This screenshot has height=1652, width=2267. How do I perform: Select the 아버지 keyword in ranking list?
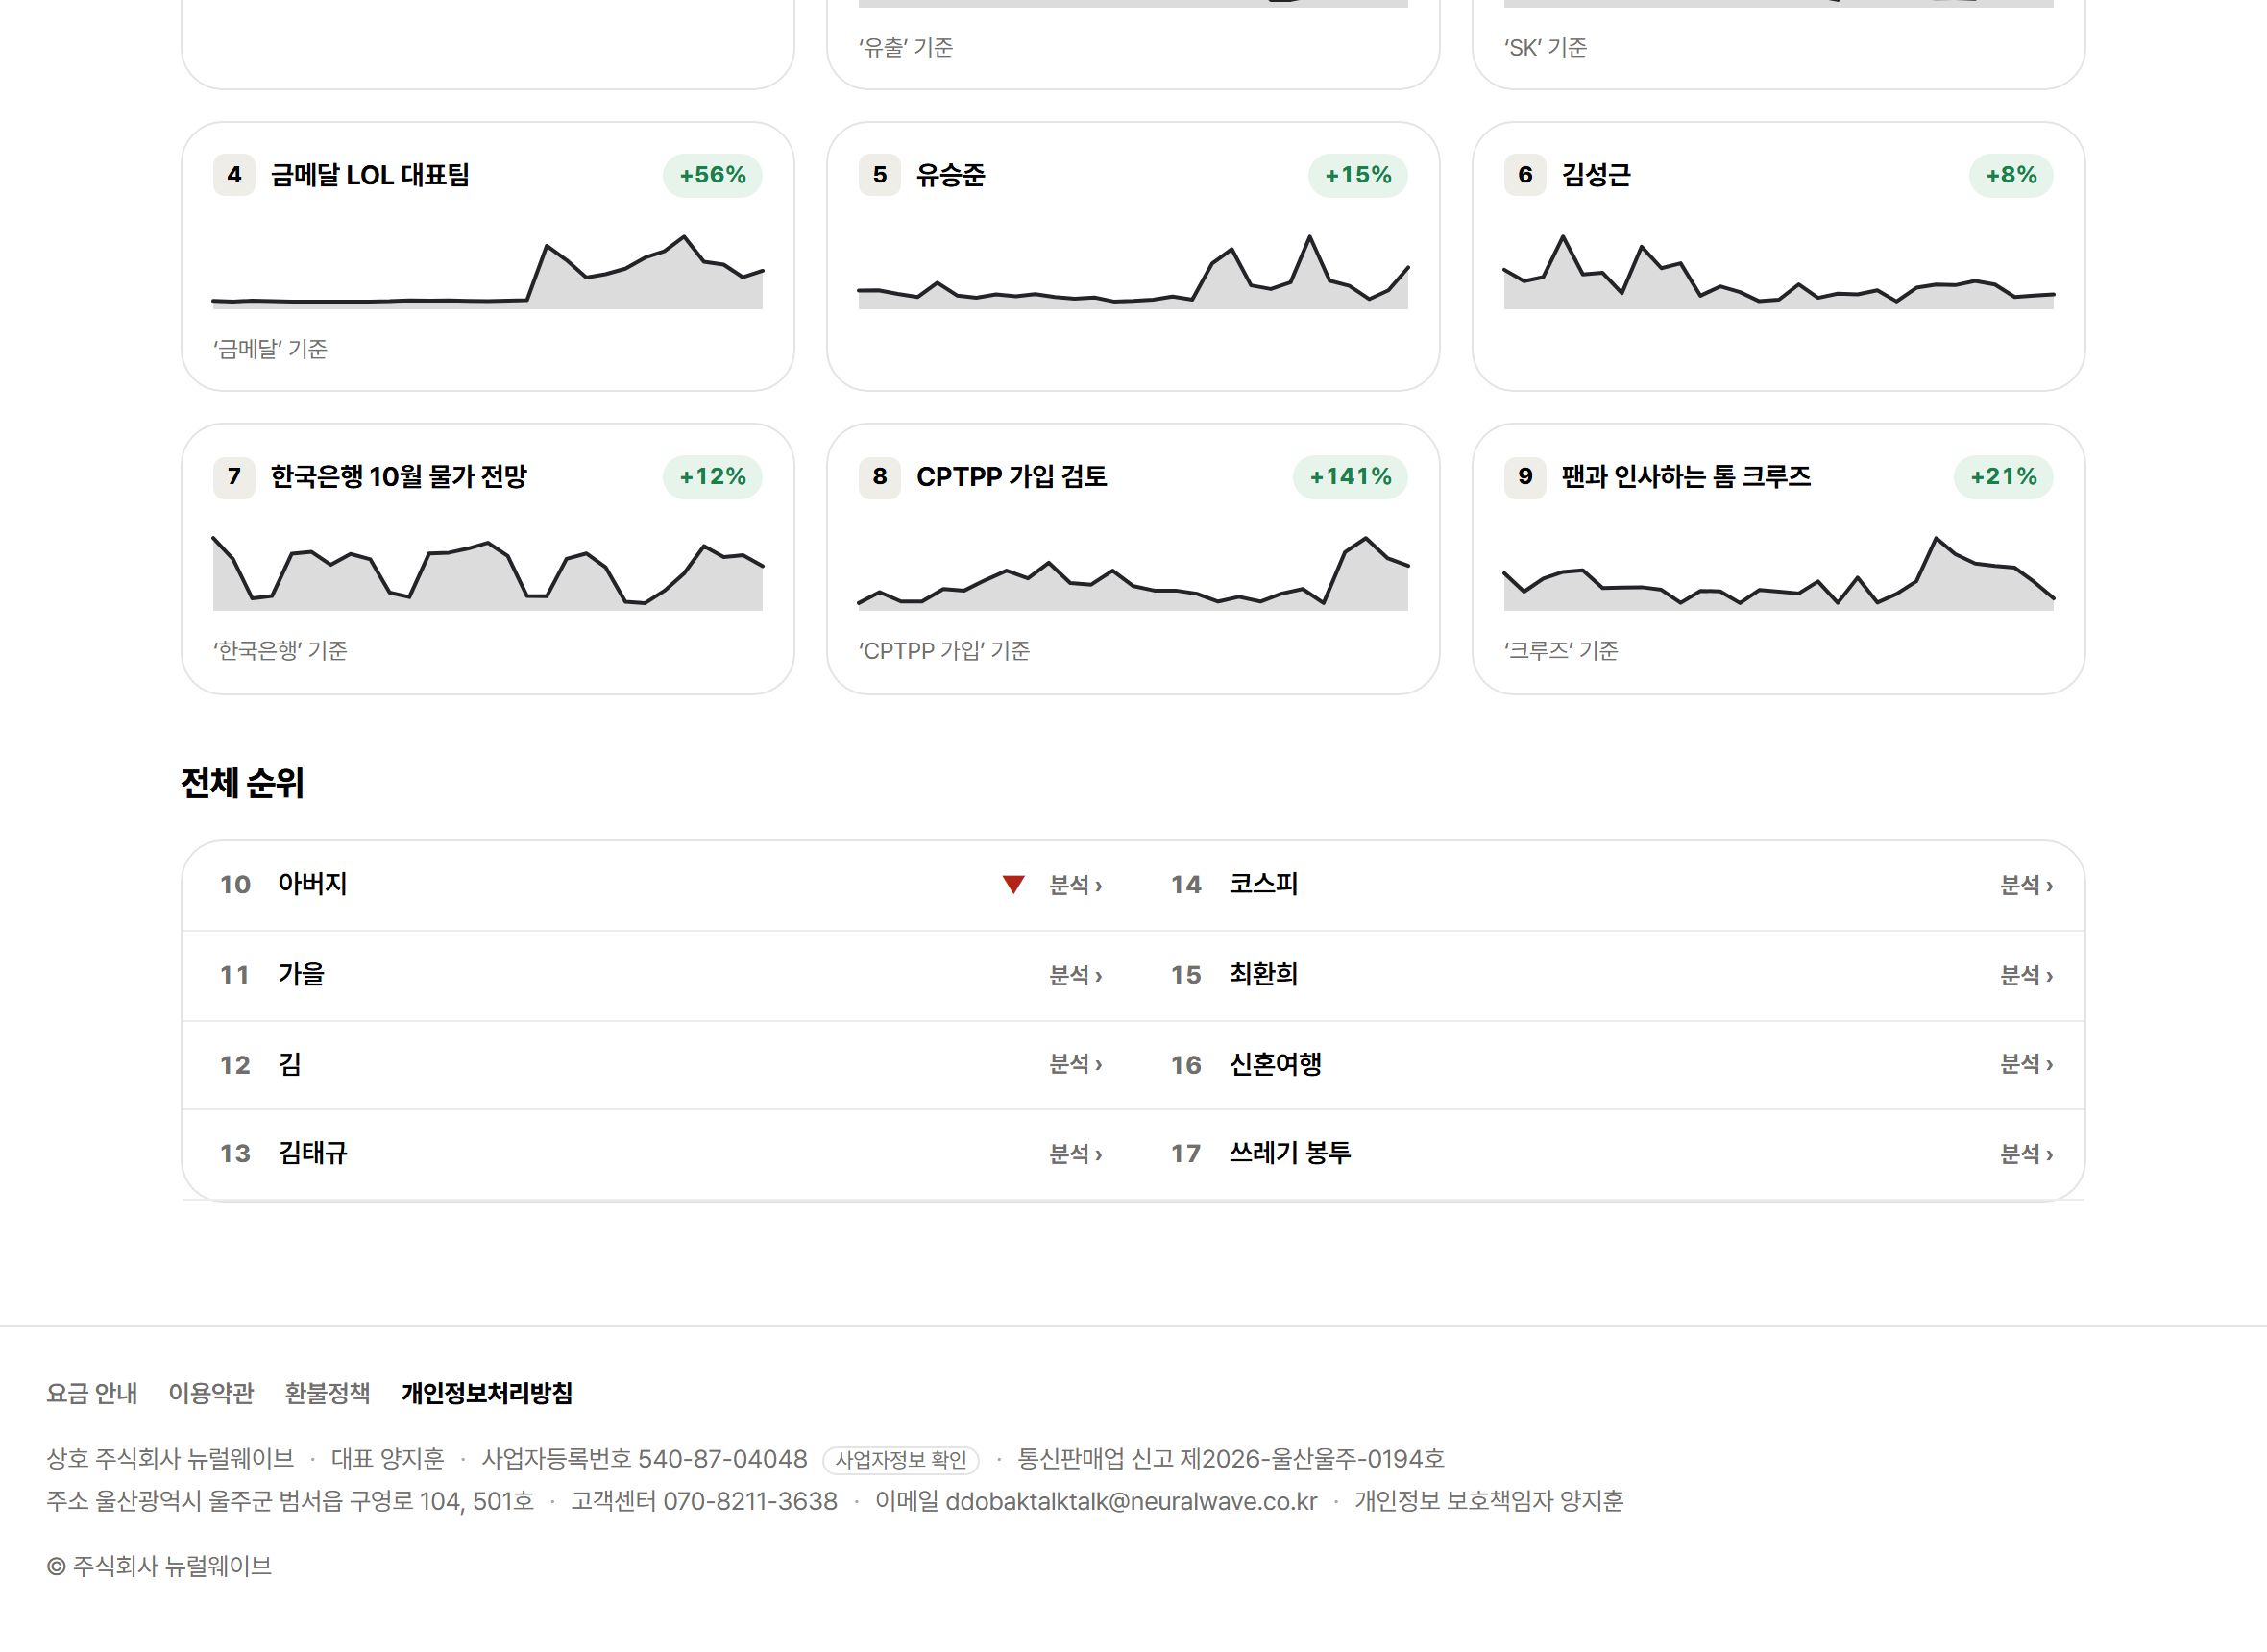click(x=312, y=884)
